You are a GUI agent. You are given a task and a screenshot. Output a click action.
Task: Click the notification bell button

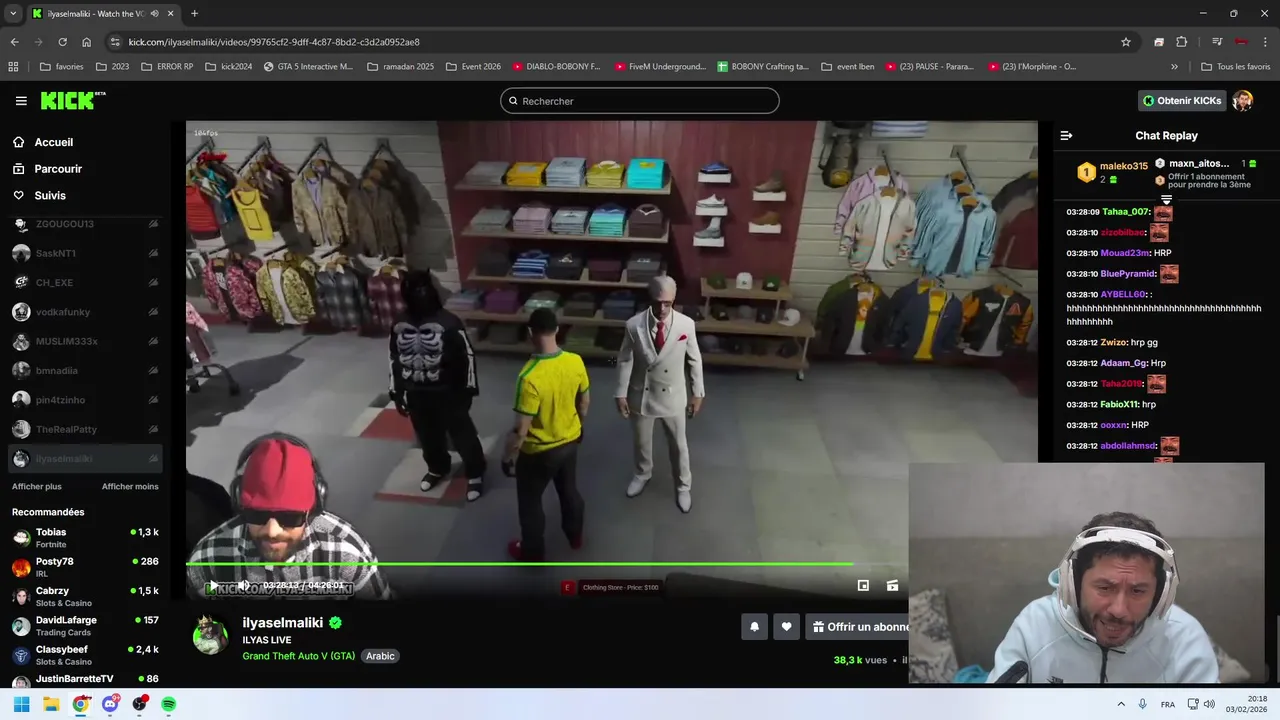click(755, 627)
